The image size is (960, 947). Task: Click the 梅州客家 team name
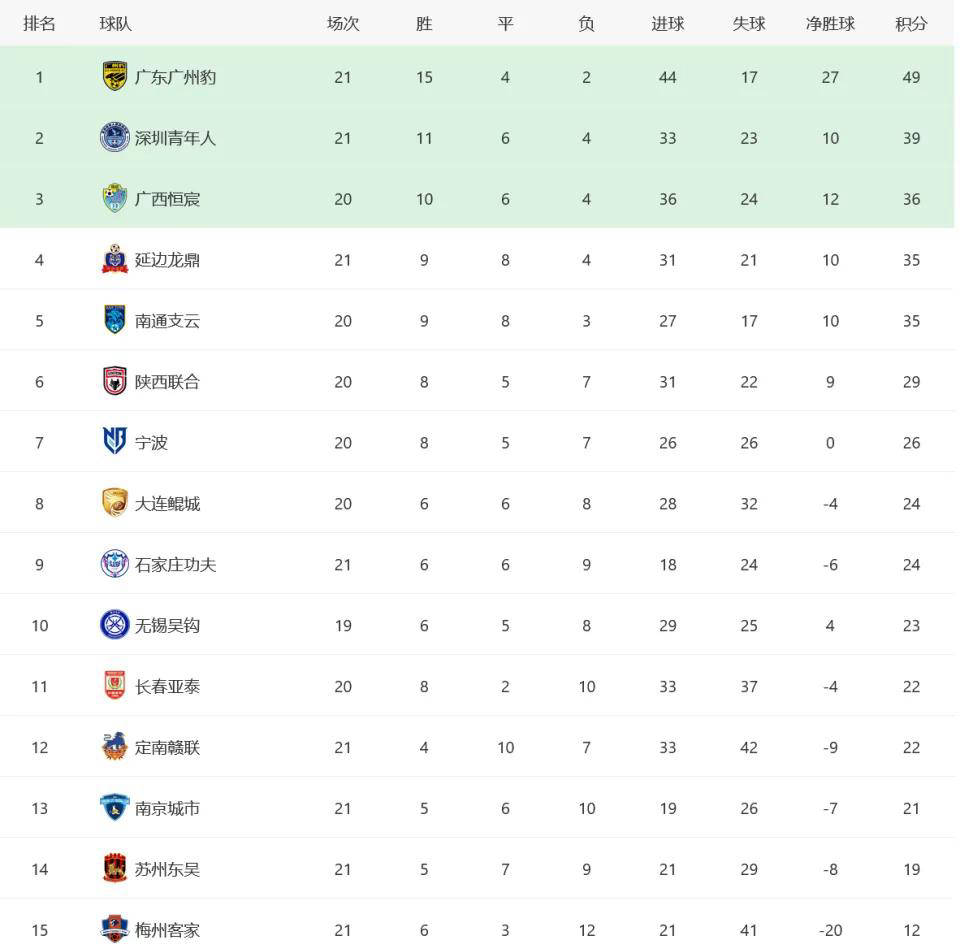pyautogui.click(x=167, y=930)
